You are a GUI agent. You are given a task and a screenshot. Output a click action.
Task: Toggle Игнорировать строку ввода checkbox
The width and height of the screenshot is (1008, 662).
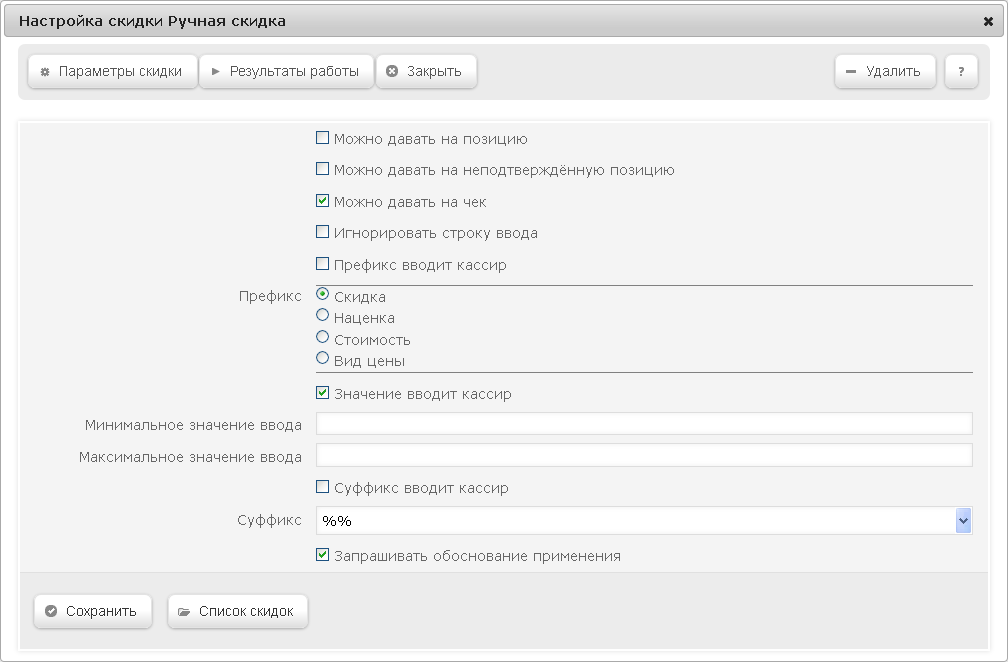click(x=323, y=231)
